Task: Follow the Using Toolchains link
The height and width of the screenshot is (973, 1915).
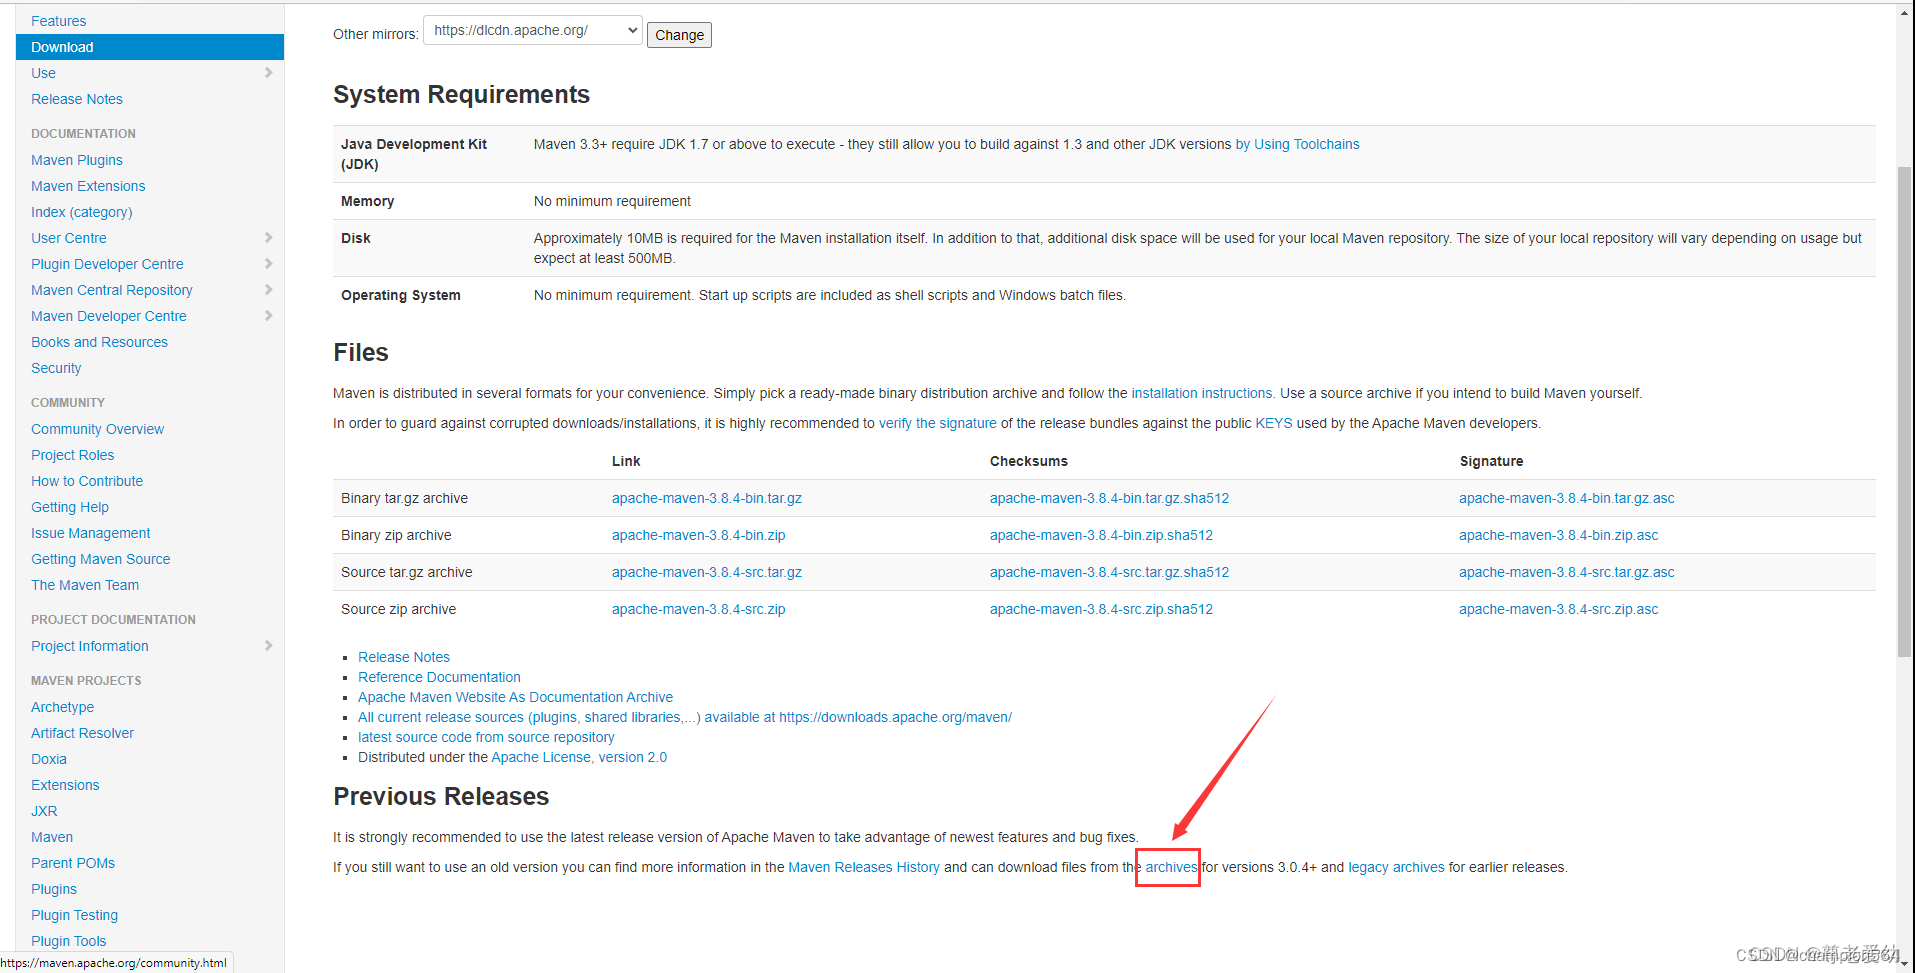Action: tap(1297, 144)
